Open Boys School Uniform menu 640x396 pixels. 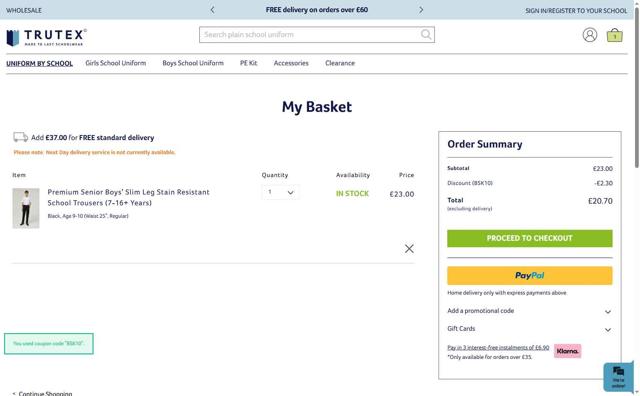[x=193, y=63]
